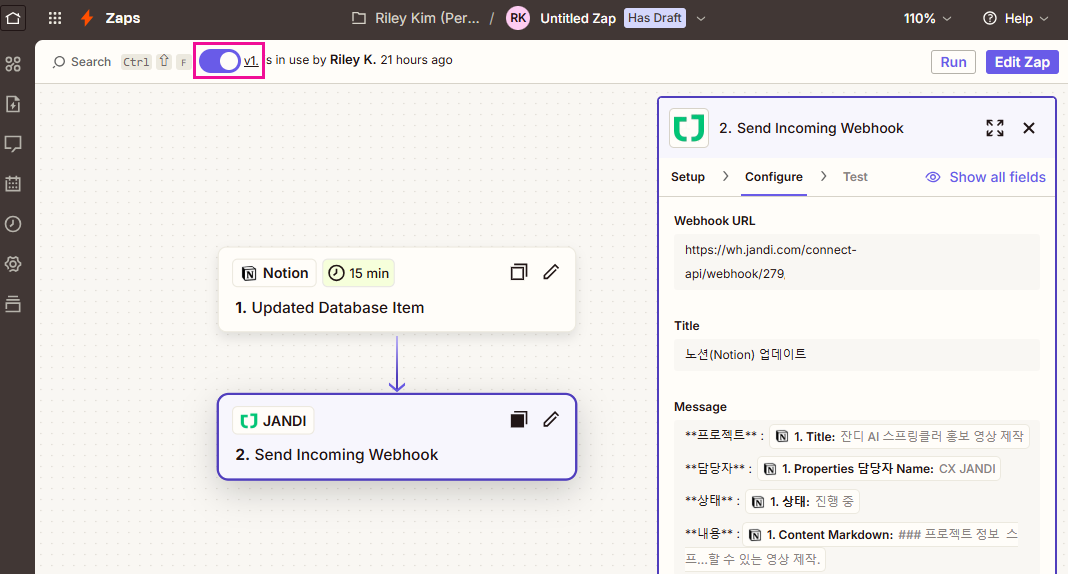This screenshot has height=574, width=1068.
Task: Click the pencil icon on JANDI step
Action: tap(551, 419)
